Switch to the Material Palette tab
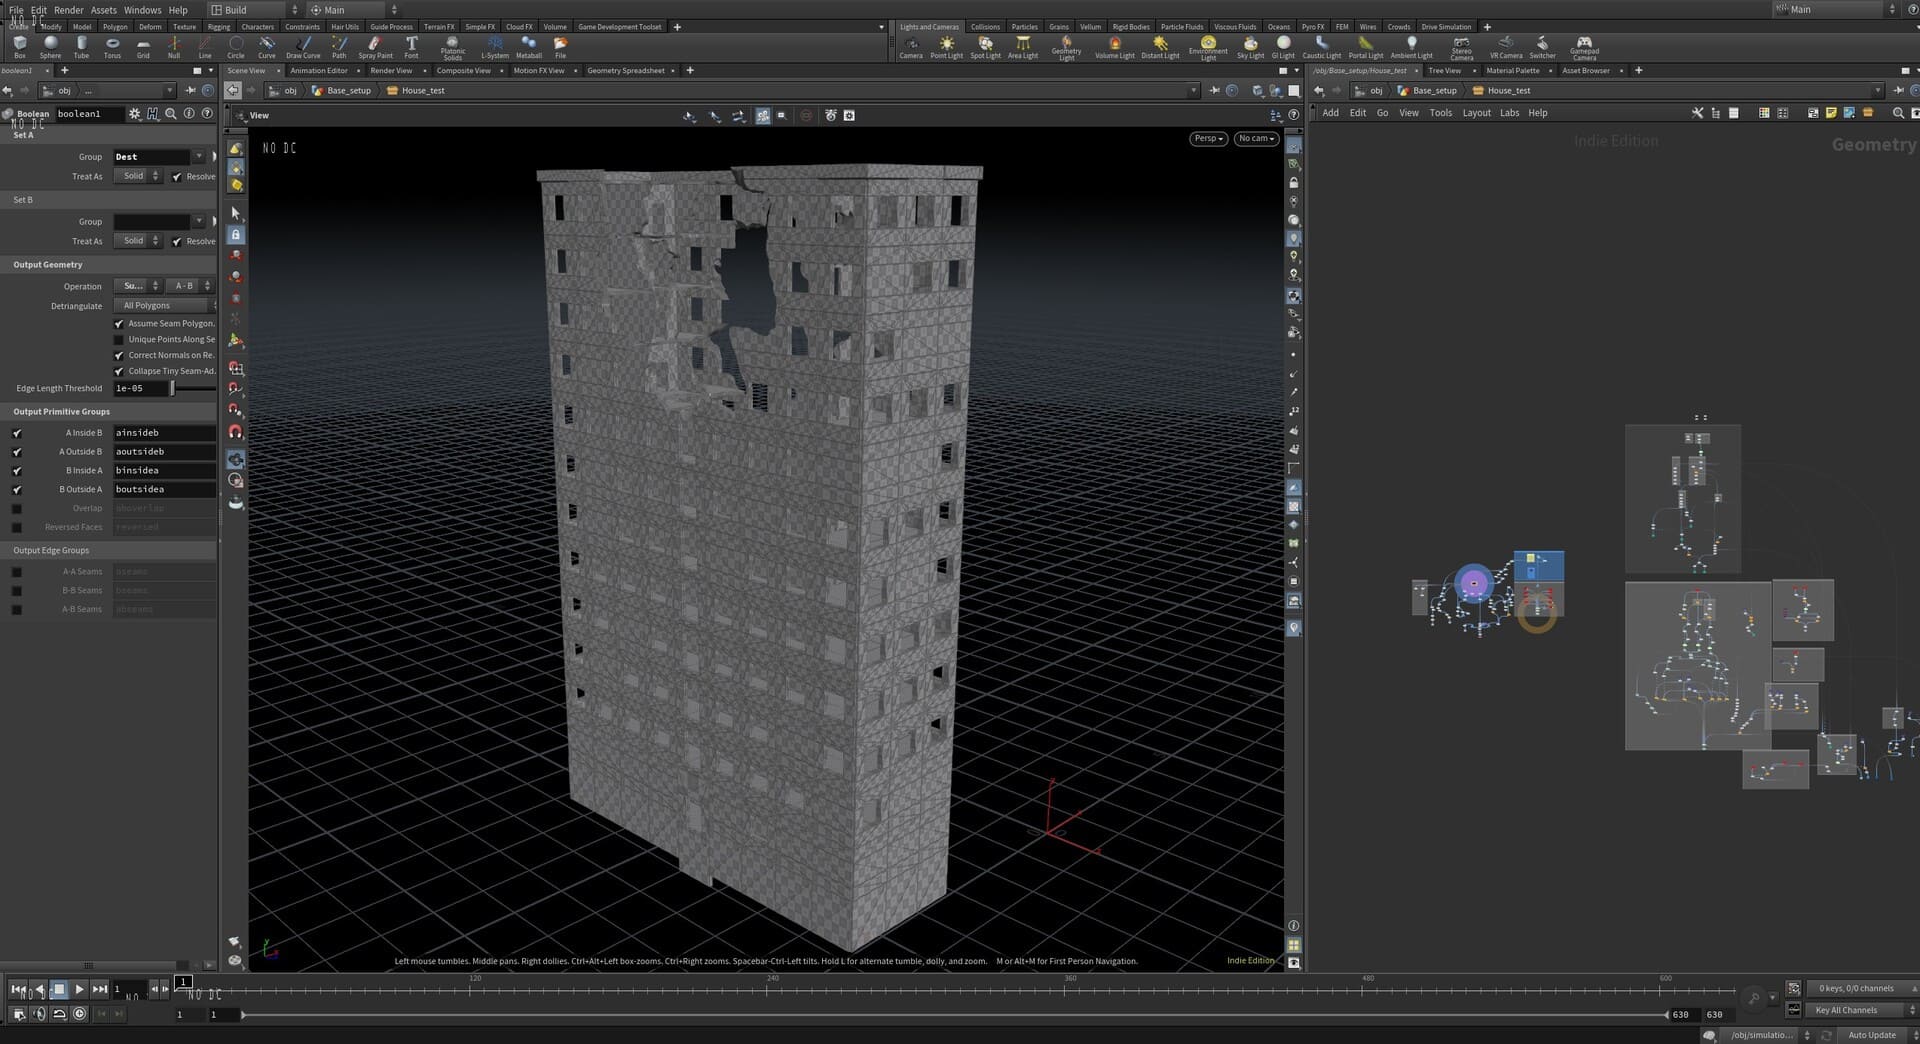Viewport: 1920px width, 1044px height. (x=1512, y=71)
